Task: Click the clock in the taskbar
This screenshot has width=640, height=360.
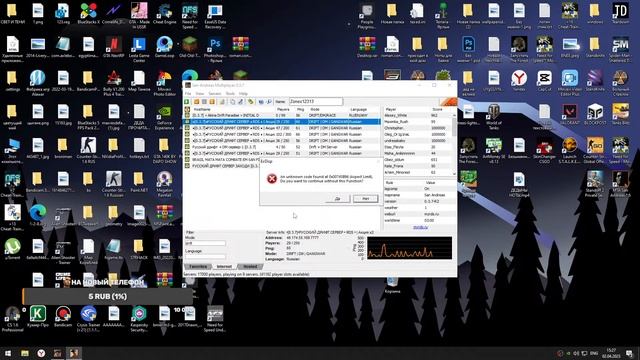Action: 611,353
